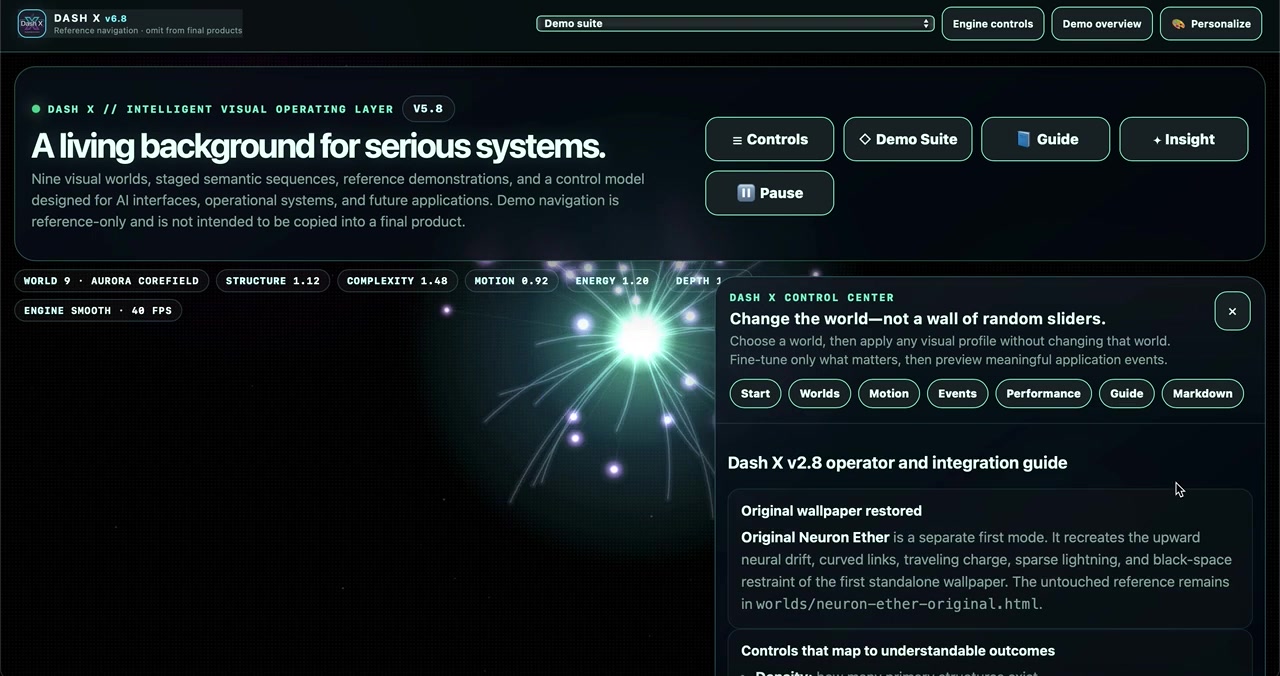Click the Personalize palette button

click(1211, 23)
